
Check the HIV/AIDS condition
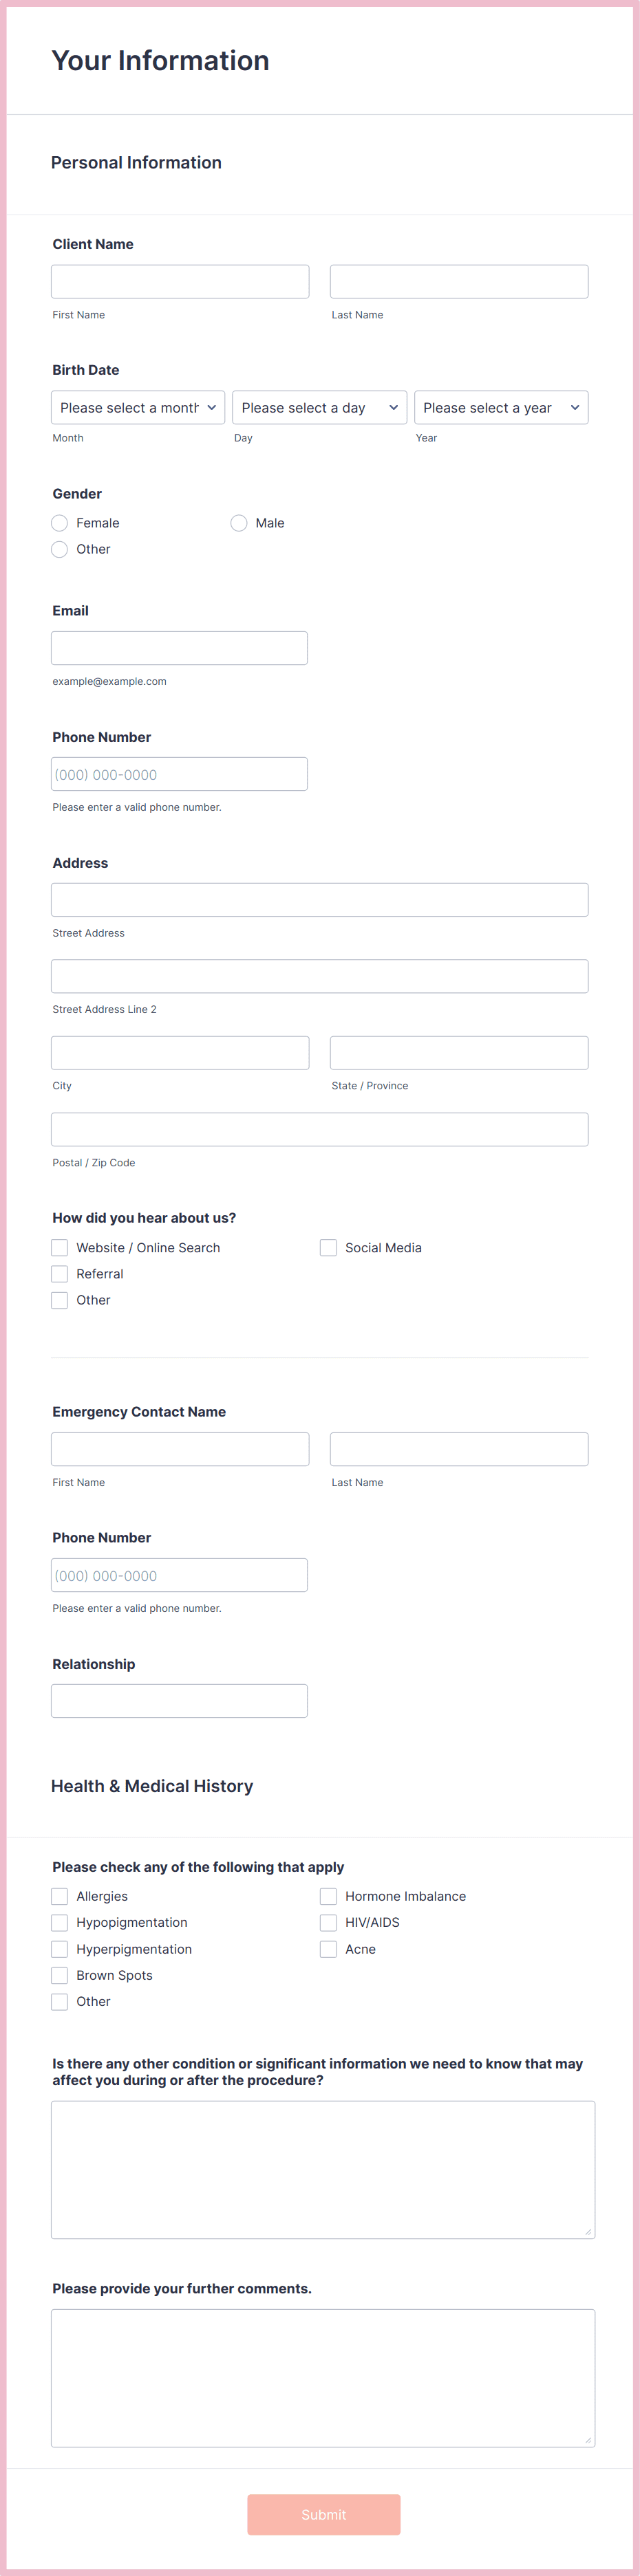pyautogui.click(x=328, y=1921)
